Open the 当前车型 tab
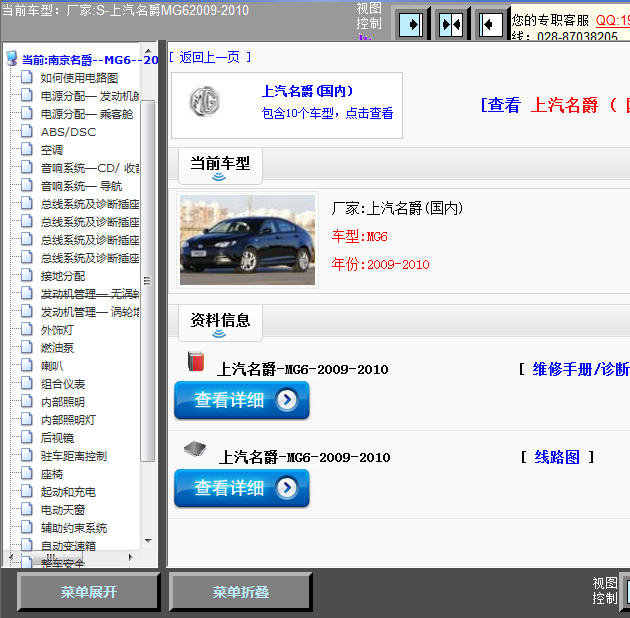The width and height of the screenshot is (630, 618). click(220, 166)
